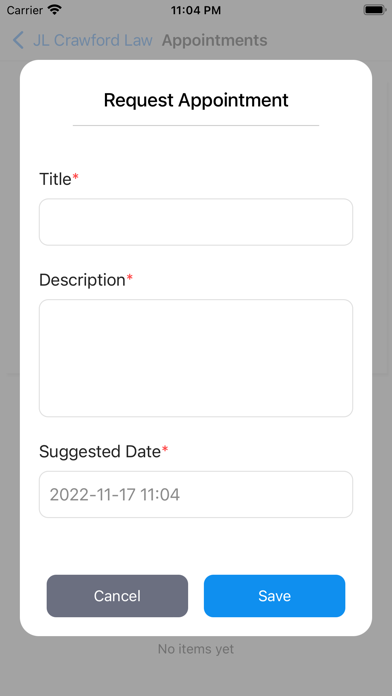Viewport: 392px width, 696px height.
Task: Click the red asterisk beside Description
Action: tap(130, 278)
